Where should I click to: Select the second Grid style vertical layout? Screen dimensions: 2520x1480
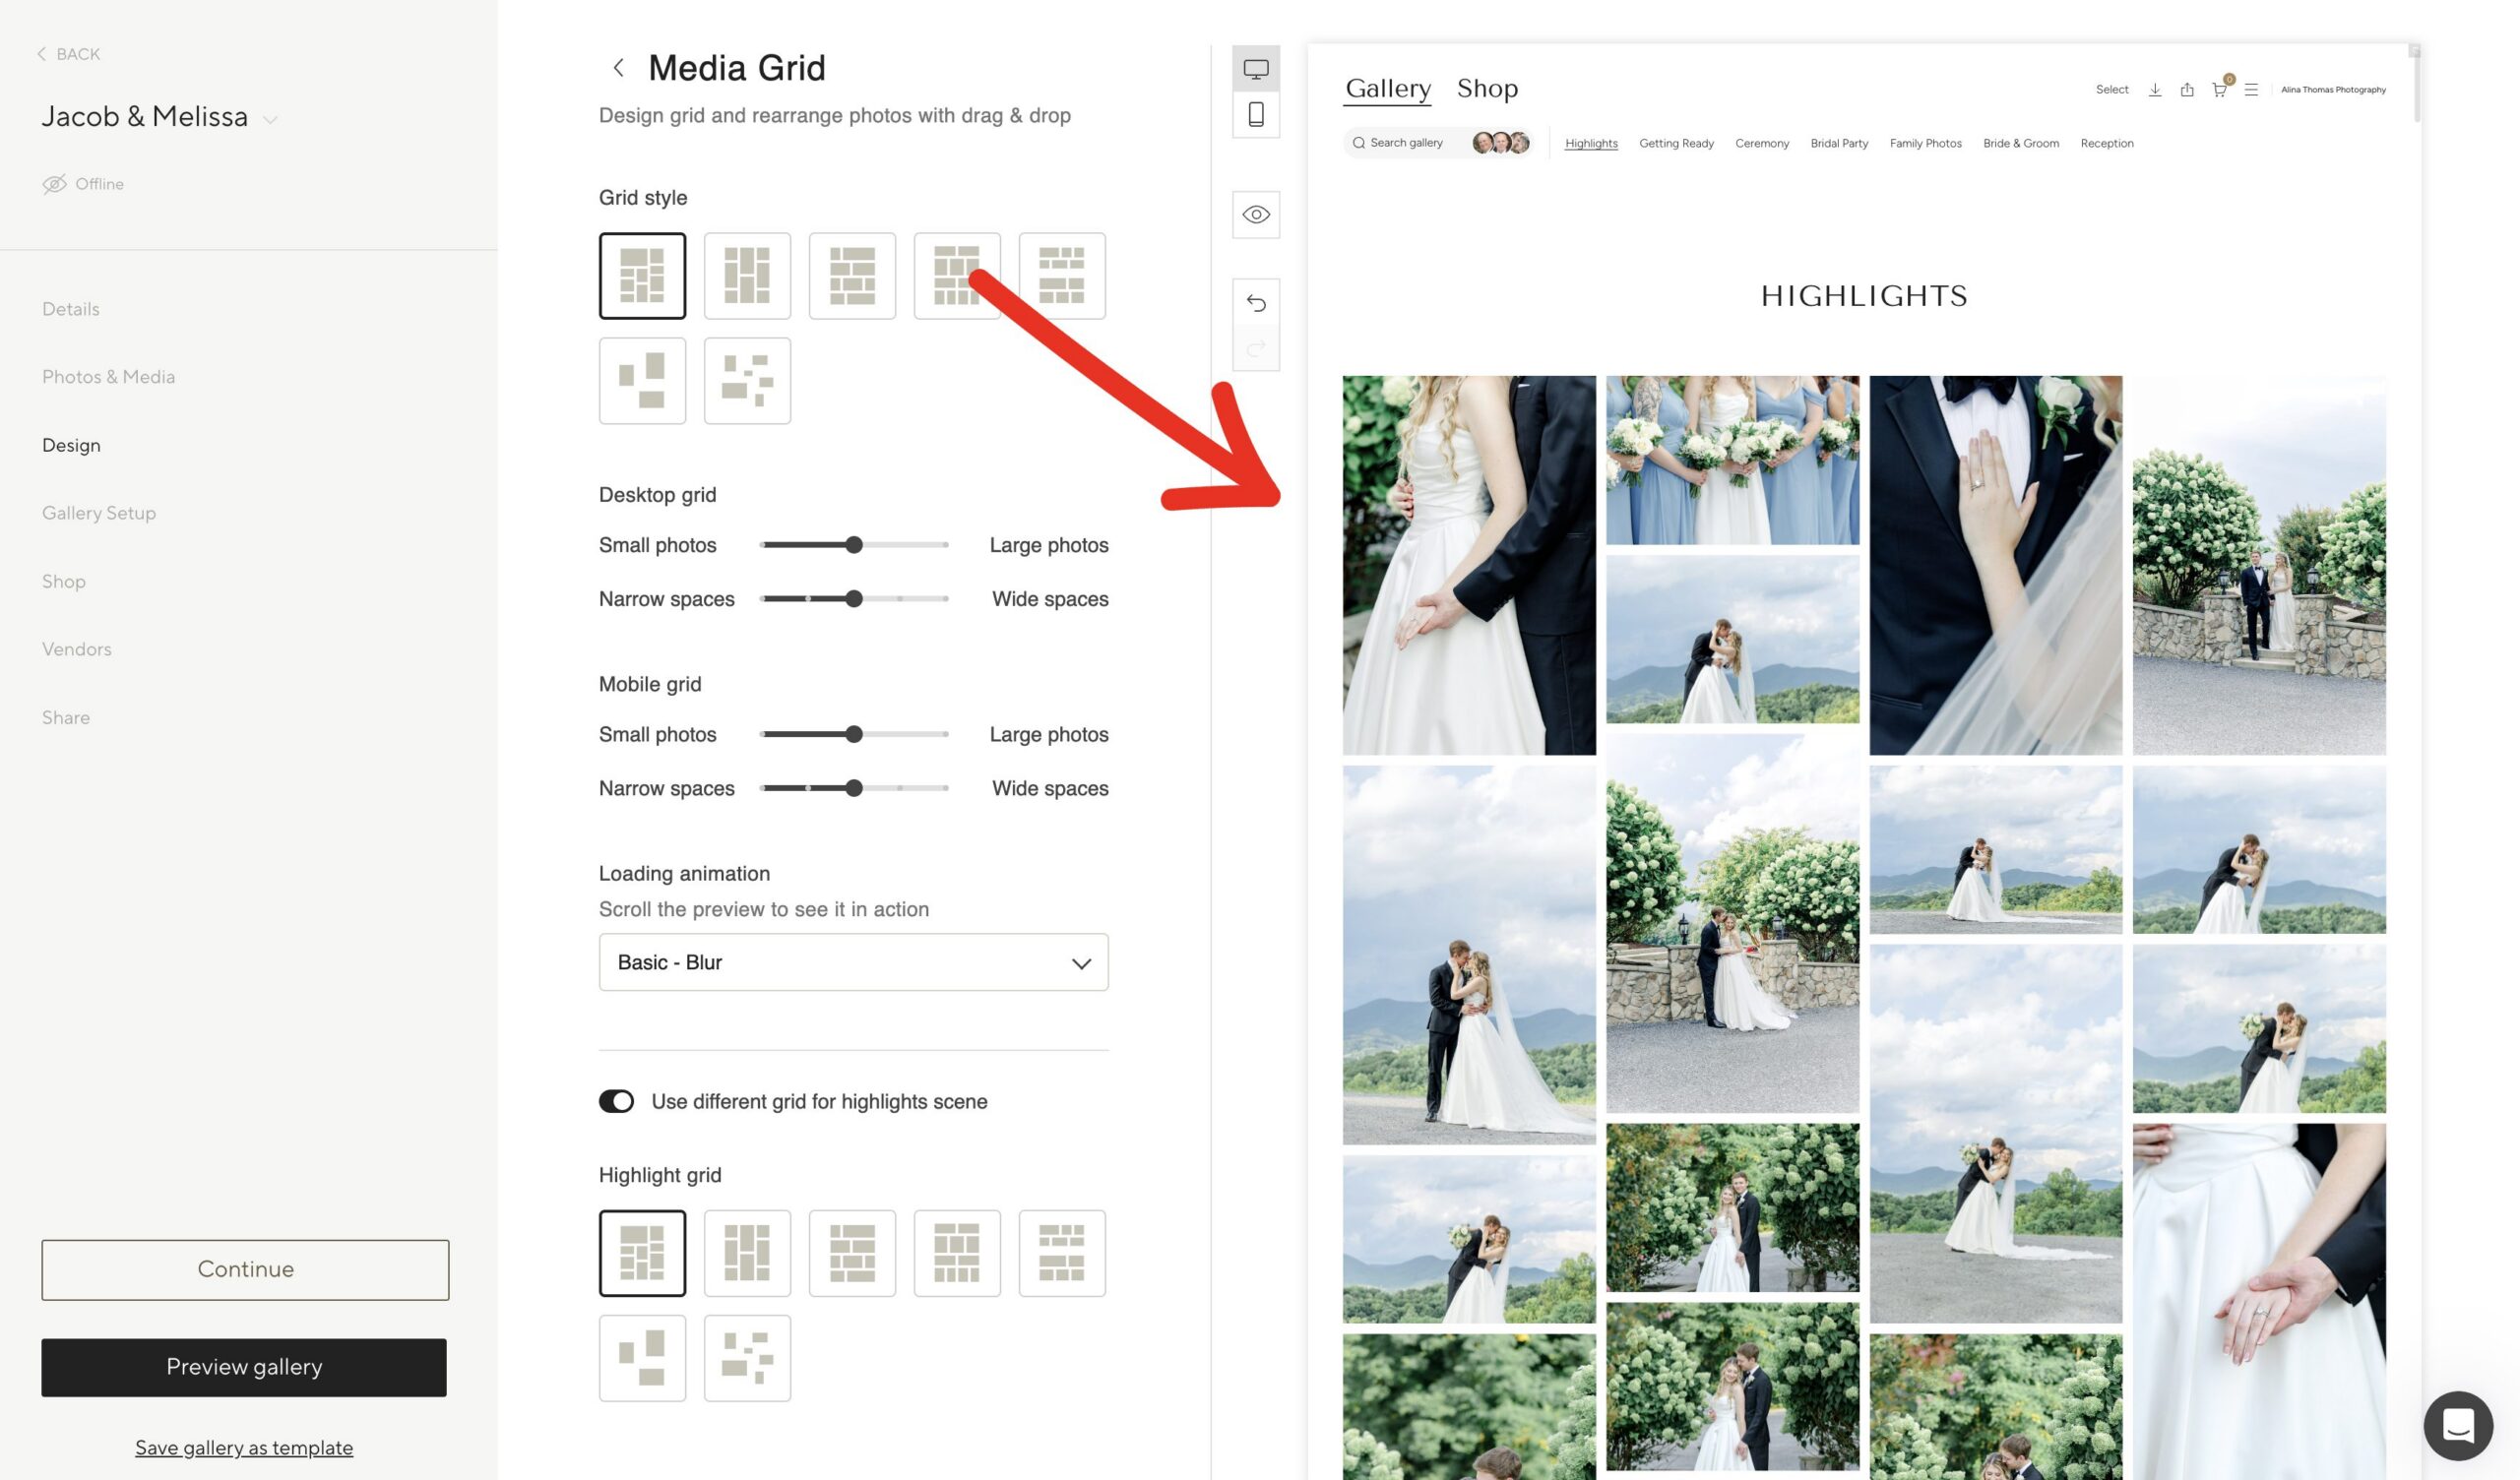747,276
